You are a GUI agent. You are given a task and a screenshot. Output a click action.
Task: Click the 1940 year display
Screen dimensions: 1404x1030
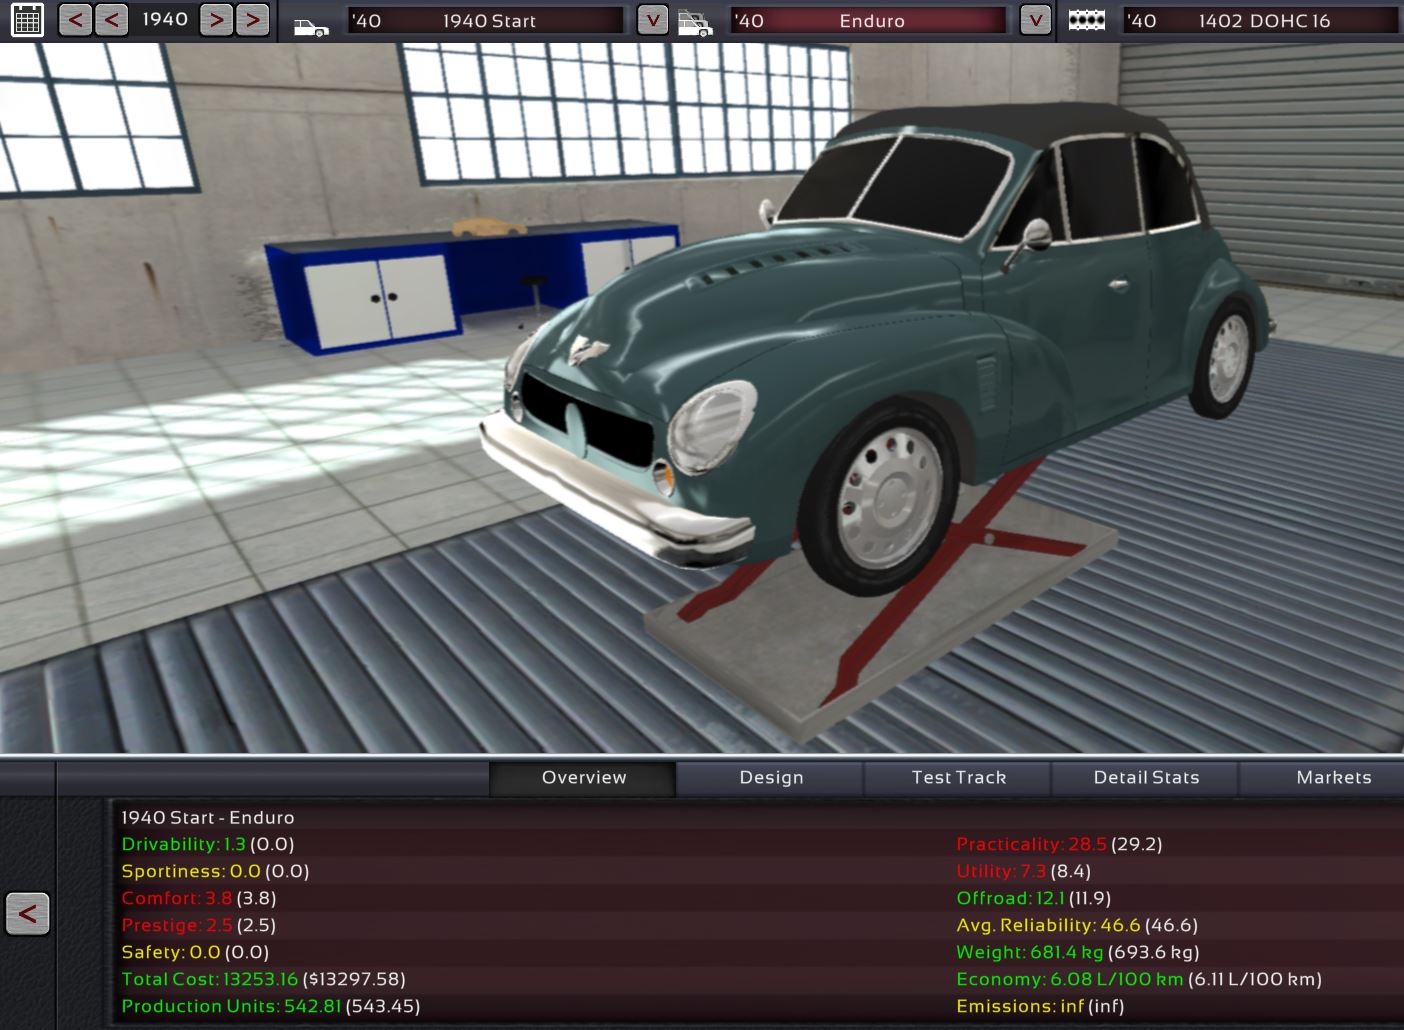click(165, 20)
